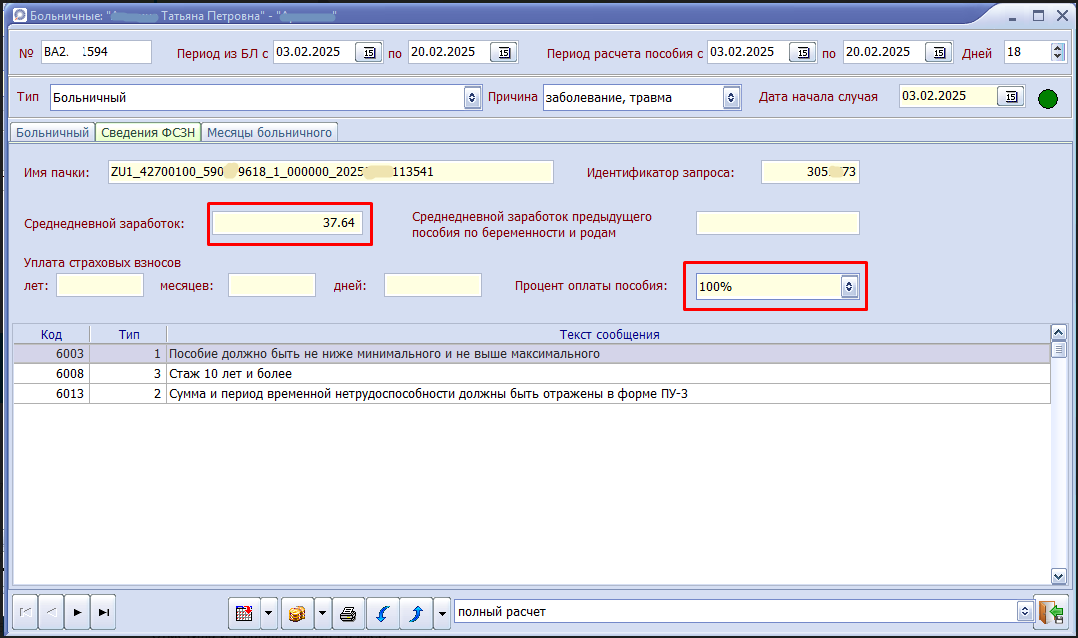This screenshot has height=638, width=1078.
Task: Sort by Текст сообщения column header
Action: tap(608, 334)
